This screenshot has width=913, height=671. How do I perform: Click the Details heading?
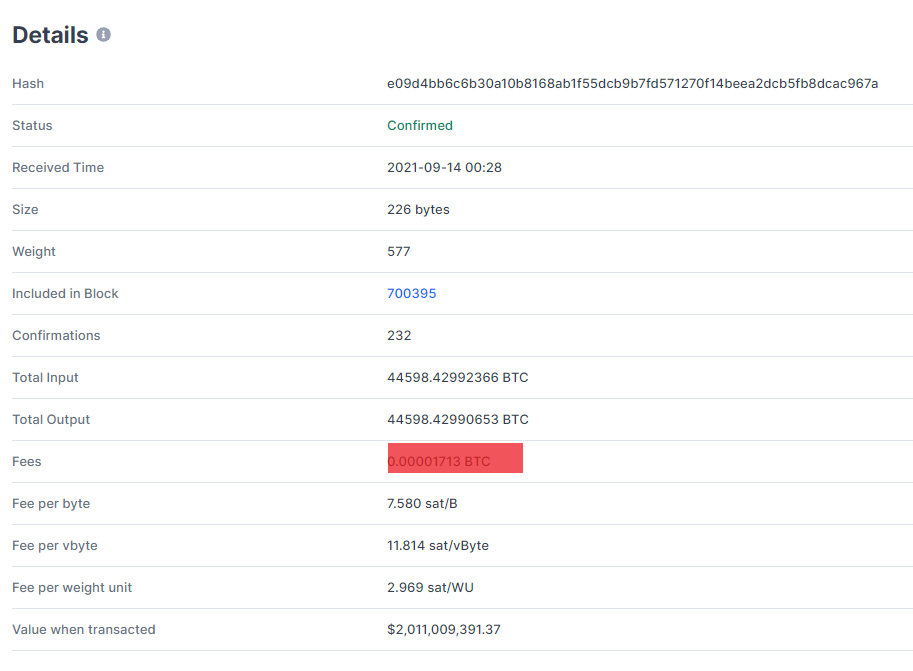(50, 35)
